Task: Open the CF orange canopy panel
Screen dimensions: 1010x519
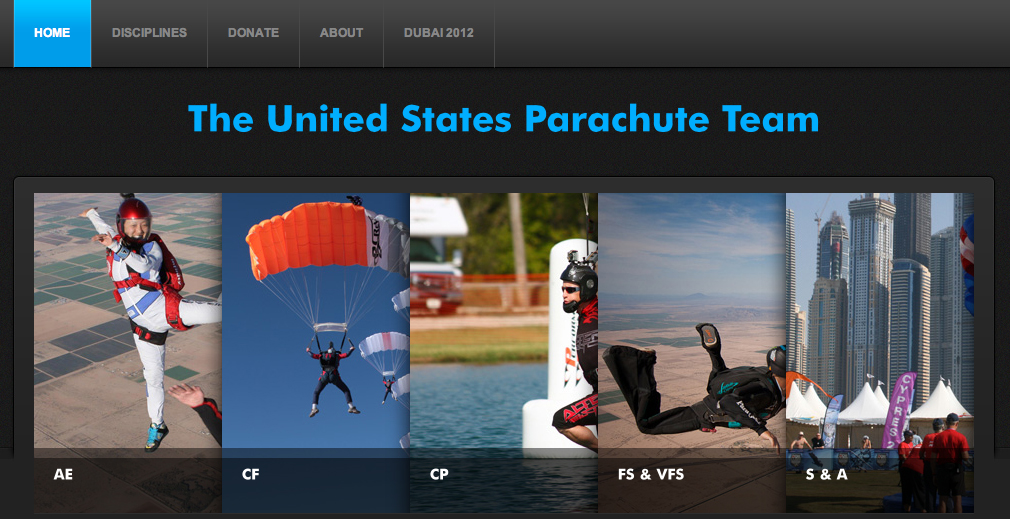Action: [316, 353]
